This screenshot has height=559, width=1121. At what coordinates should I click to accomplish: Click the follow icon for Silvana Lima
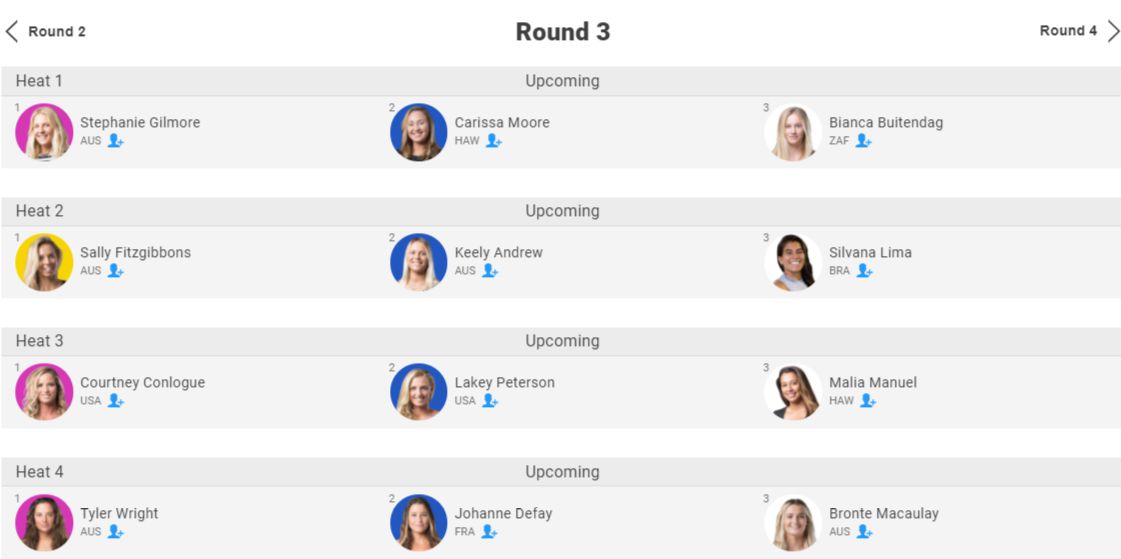point(864,271)
